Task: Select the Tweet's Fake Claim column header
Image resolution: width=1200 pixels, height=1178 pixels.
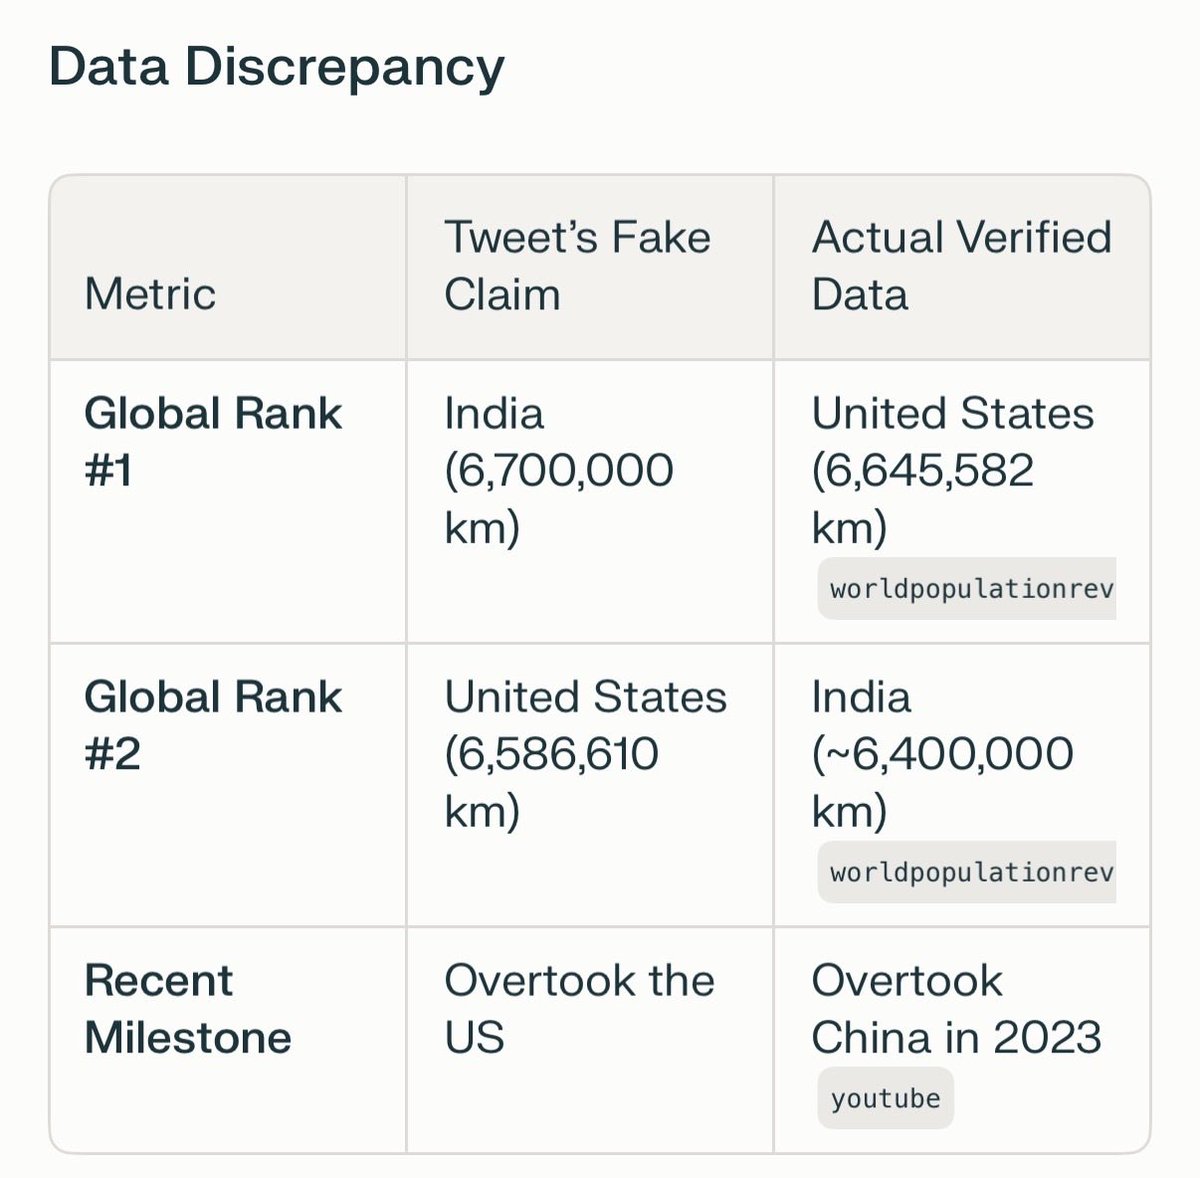Action: point(577,266)
